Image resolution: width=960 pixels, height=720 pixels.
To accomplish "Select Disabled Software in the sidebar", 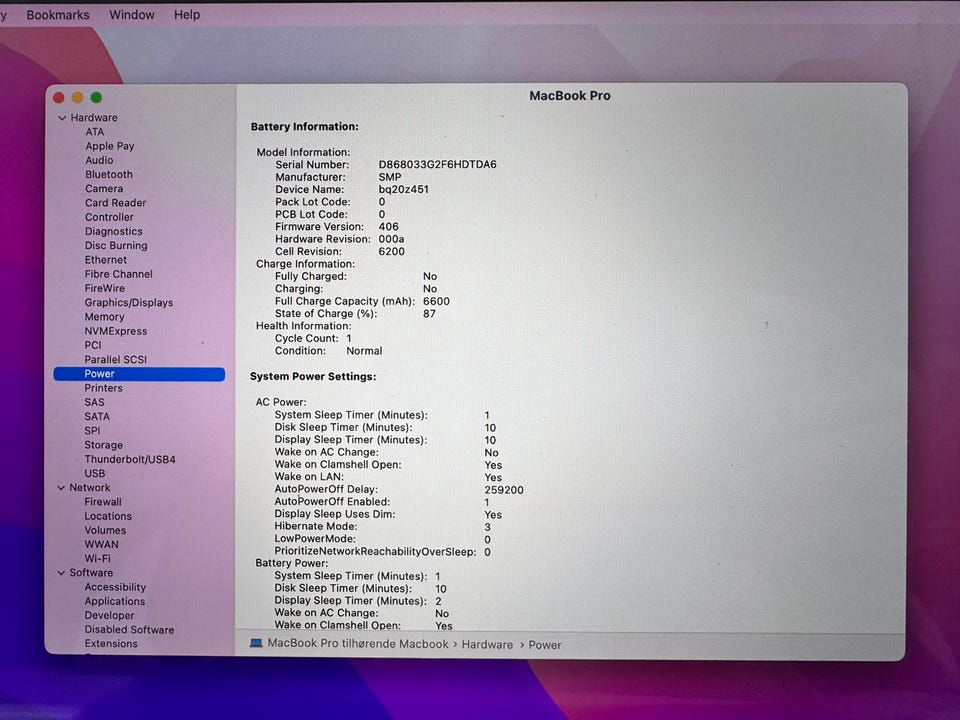I will tap(129, 629).
